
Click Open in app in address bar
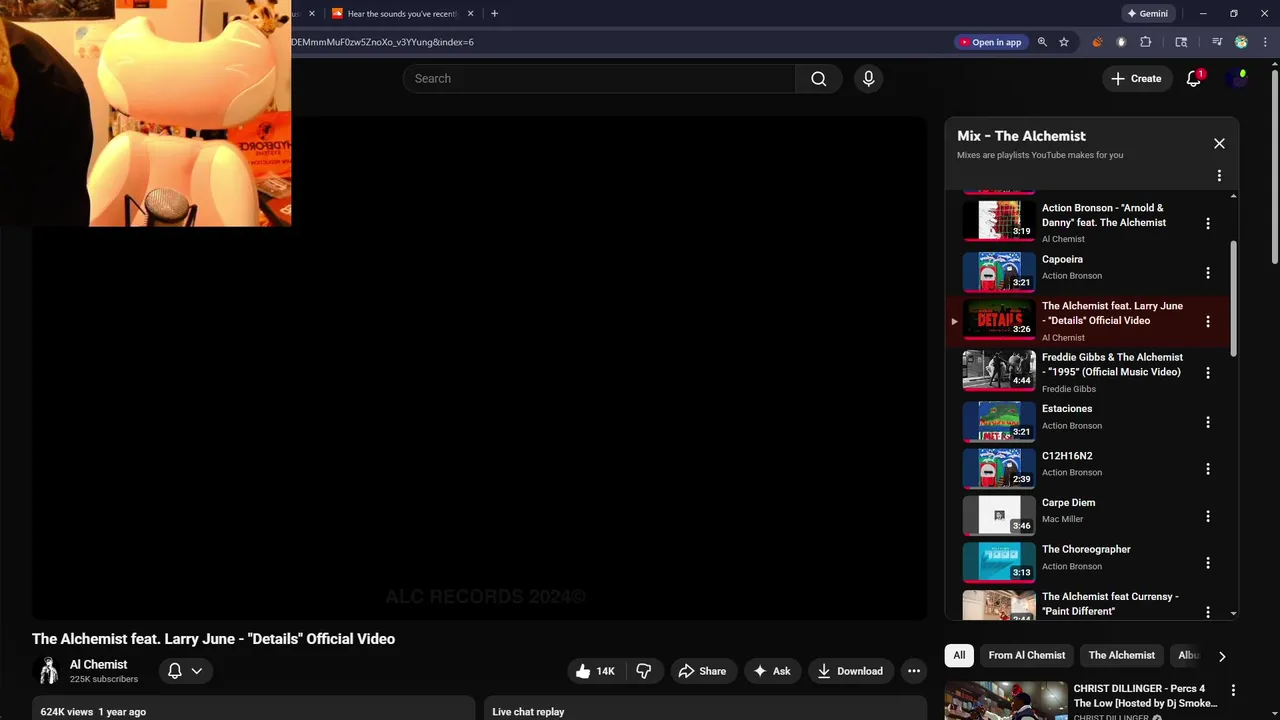click(990, 42)
